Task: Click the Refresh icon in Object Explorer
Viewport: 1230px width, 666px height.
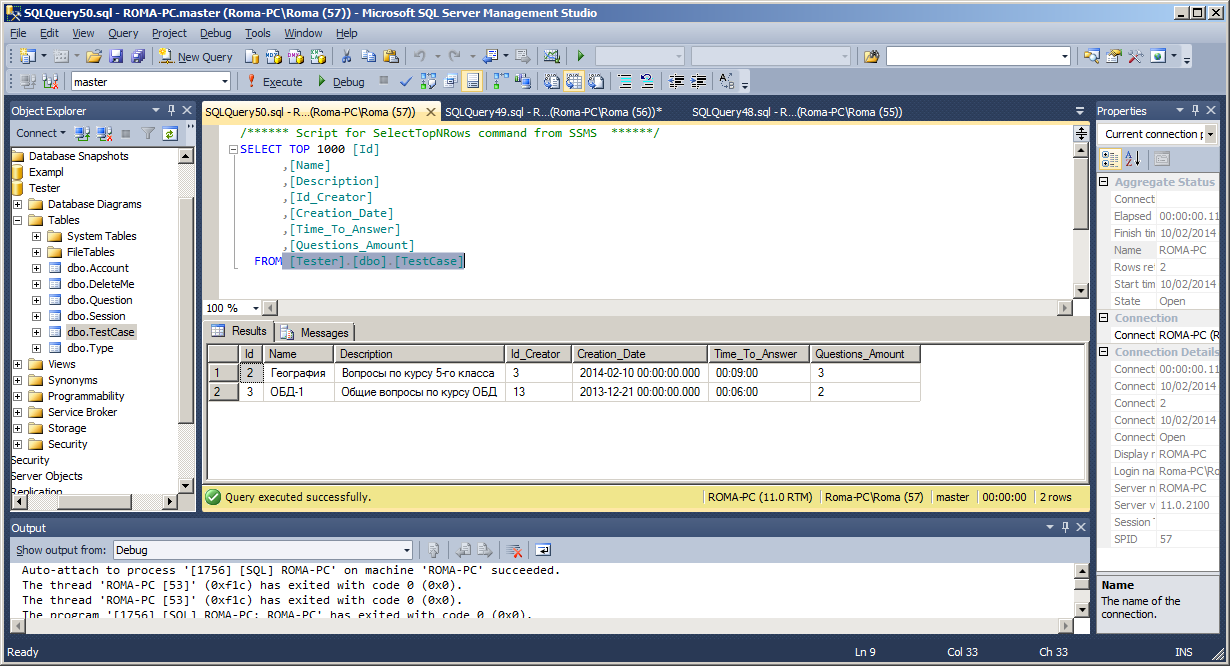Action: point(170,133)
